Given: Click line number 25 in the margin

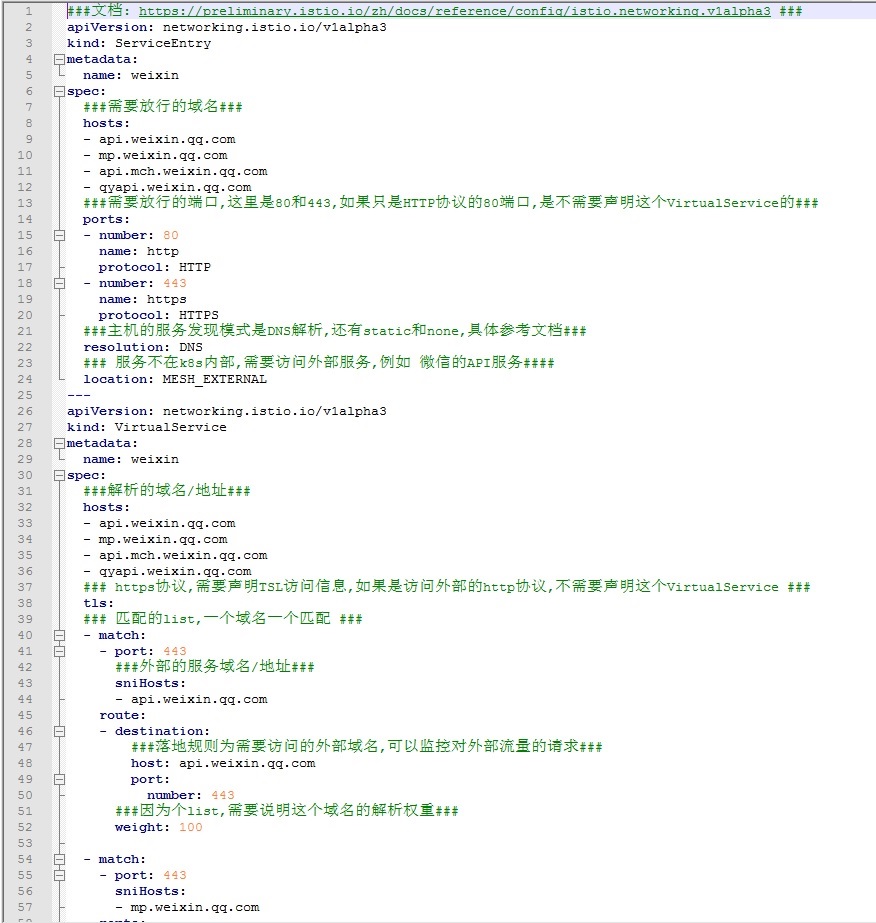Looking at the screenshot, I should [26, 395].
